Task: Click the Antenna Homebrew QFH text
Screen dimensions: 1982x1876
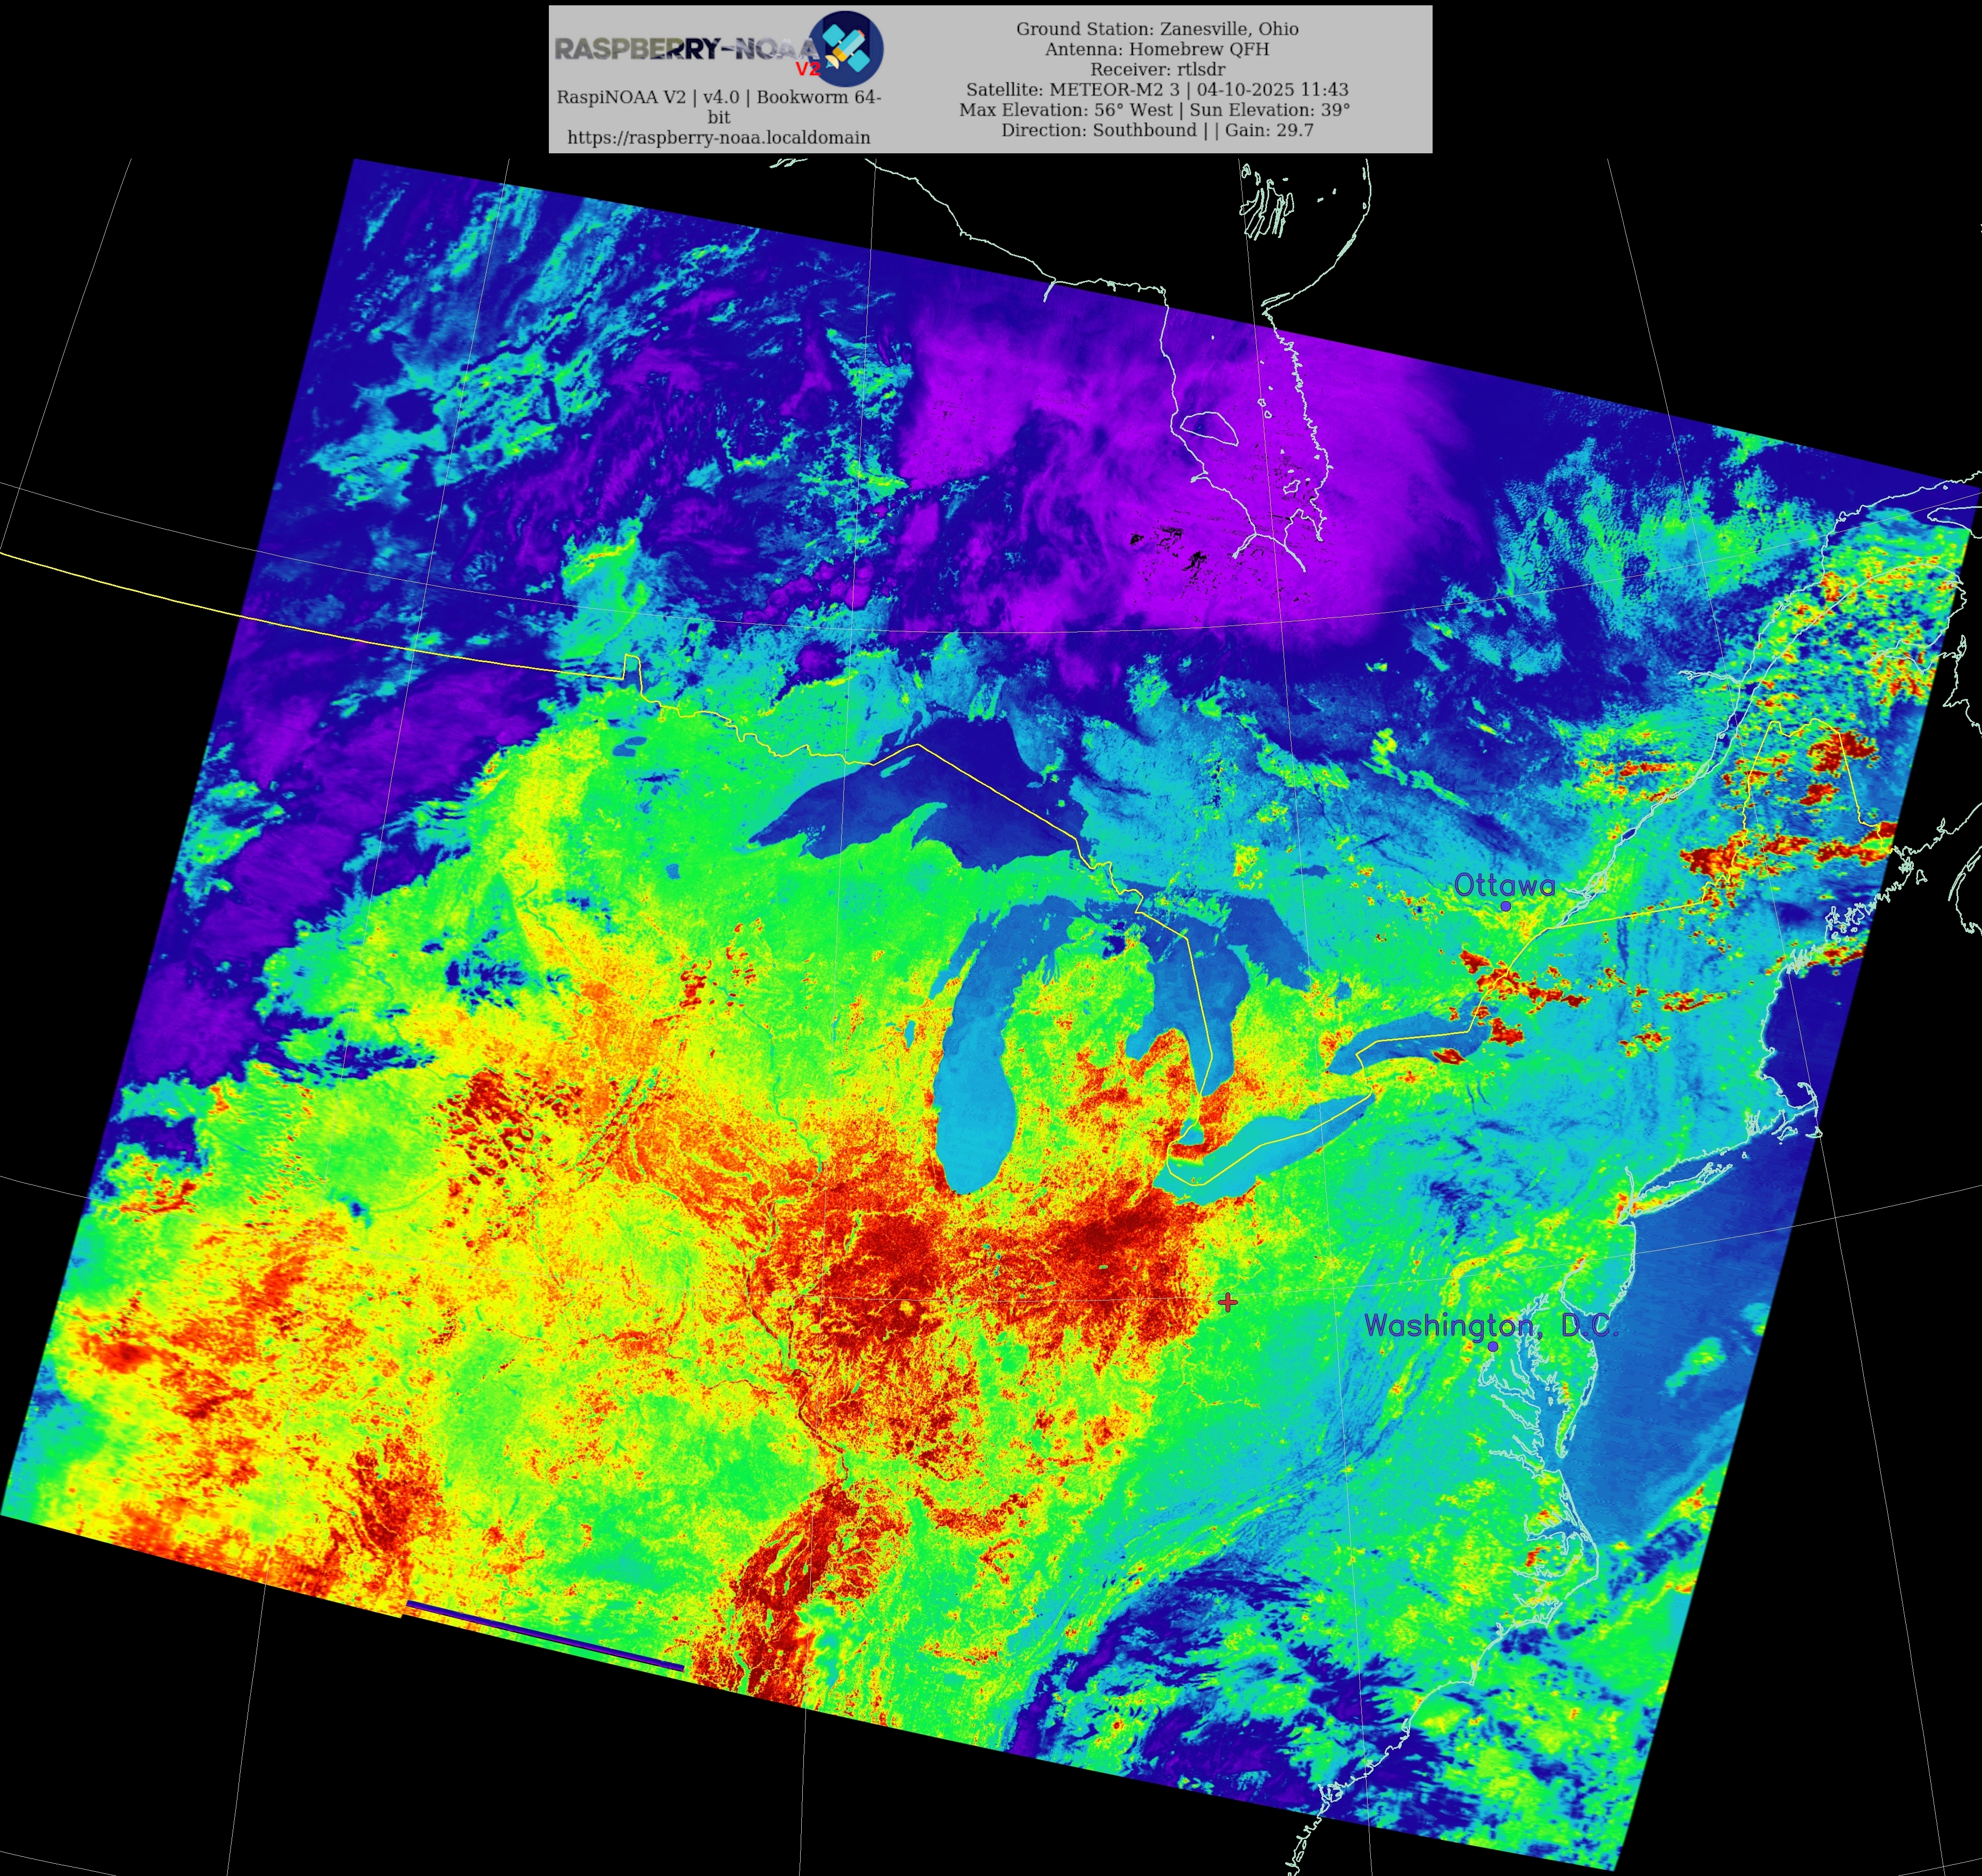Action: click(x=1157, y=48)
